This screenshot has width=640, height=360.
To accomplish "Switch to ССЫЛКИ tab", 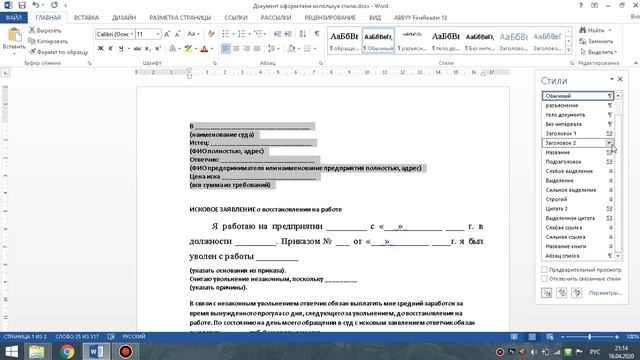I will coord(236,18).
